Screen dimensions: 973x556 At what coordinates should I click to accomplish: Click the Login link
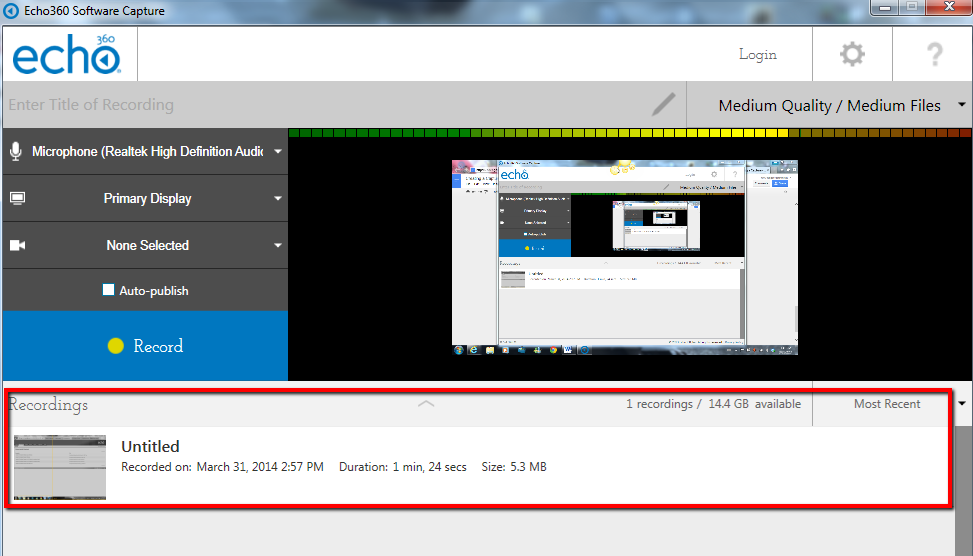click(758, 55)
